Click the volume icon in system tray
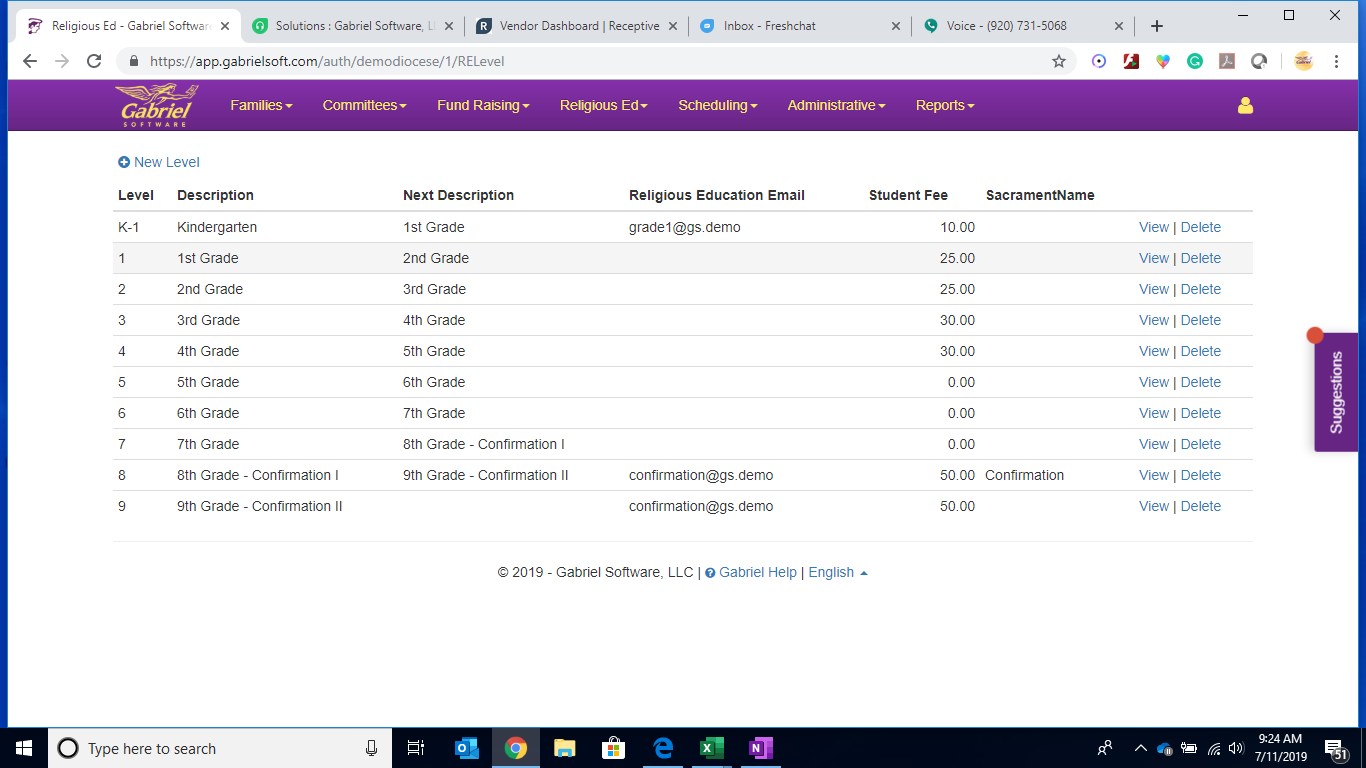The width and height of the screenshot is (1366, 768). coord(1236,748)
